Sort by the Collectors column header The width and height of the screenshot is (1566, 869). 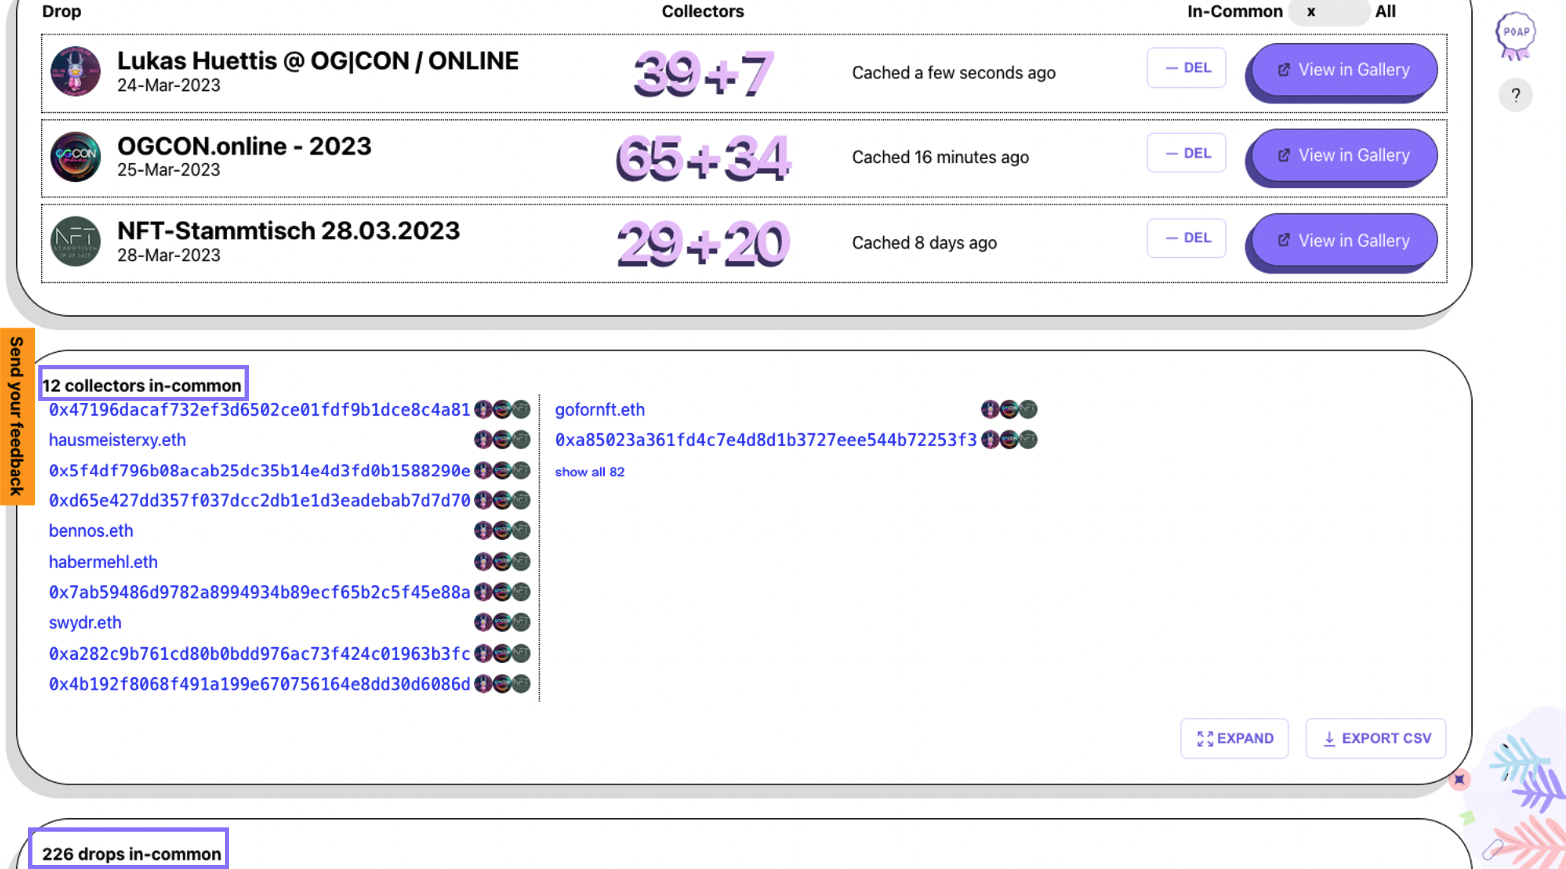(x=702, y=12)
